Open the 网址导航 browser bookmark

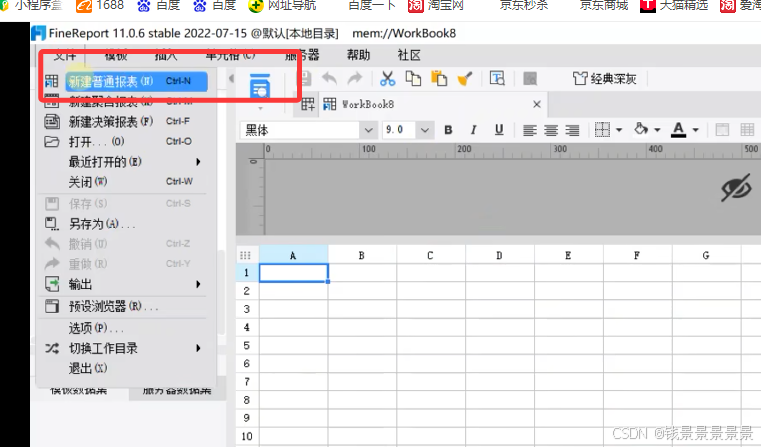(x=282, y=5)
